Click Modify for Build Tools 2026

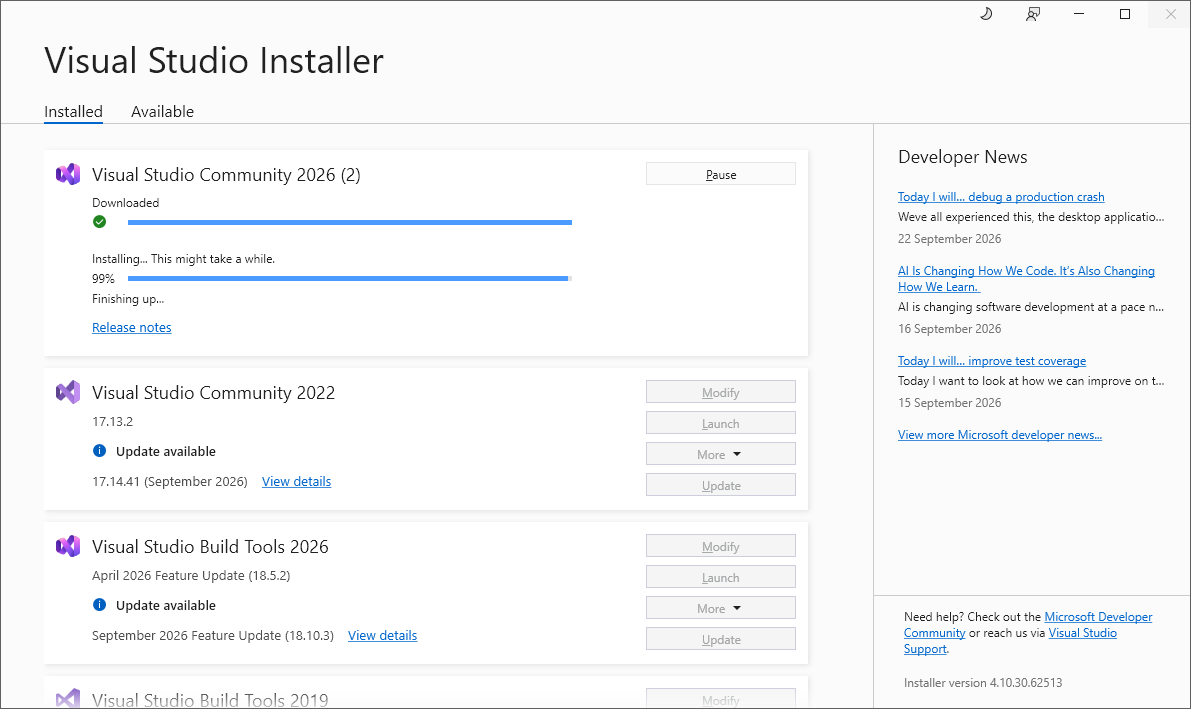[721, 546]
